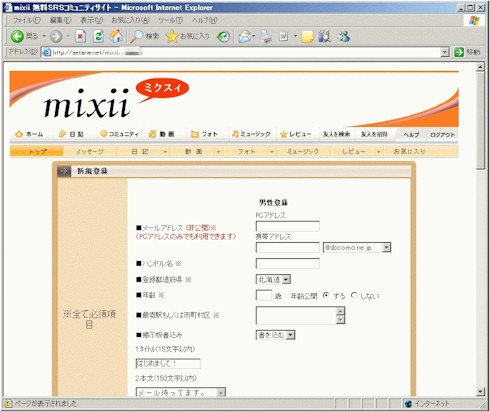Image resolution: width=490 pixels, height=412 pixels.
Task: Click the Refresh page icon
Action: pyautogui.click(x=98, y=36)
